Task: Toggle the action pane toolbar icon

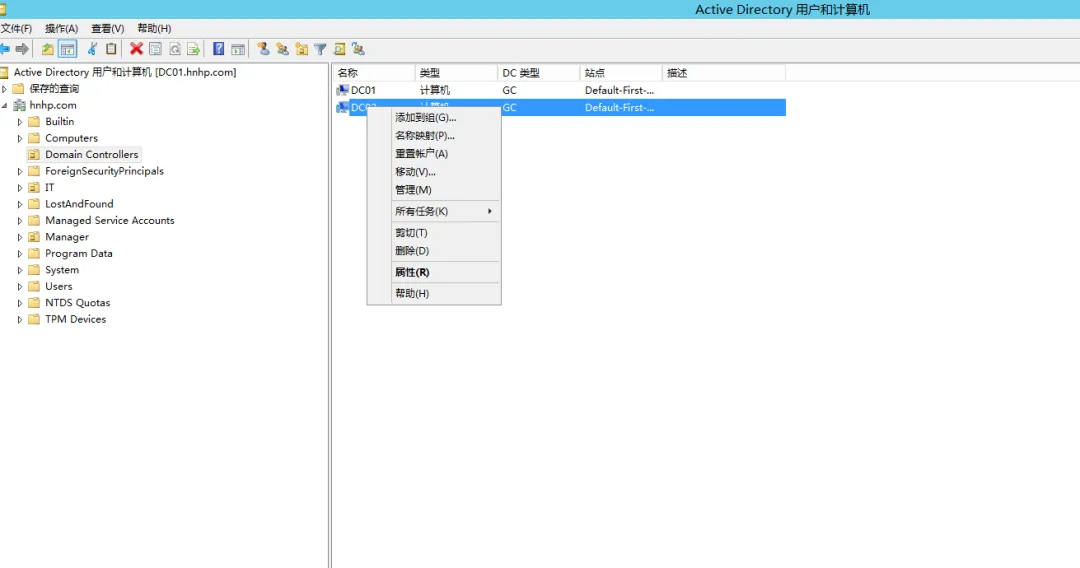Action: pos(238,49)
